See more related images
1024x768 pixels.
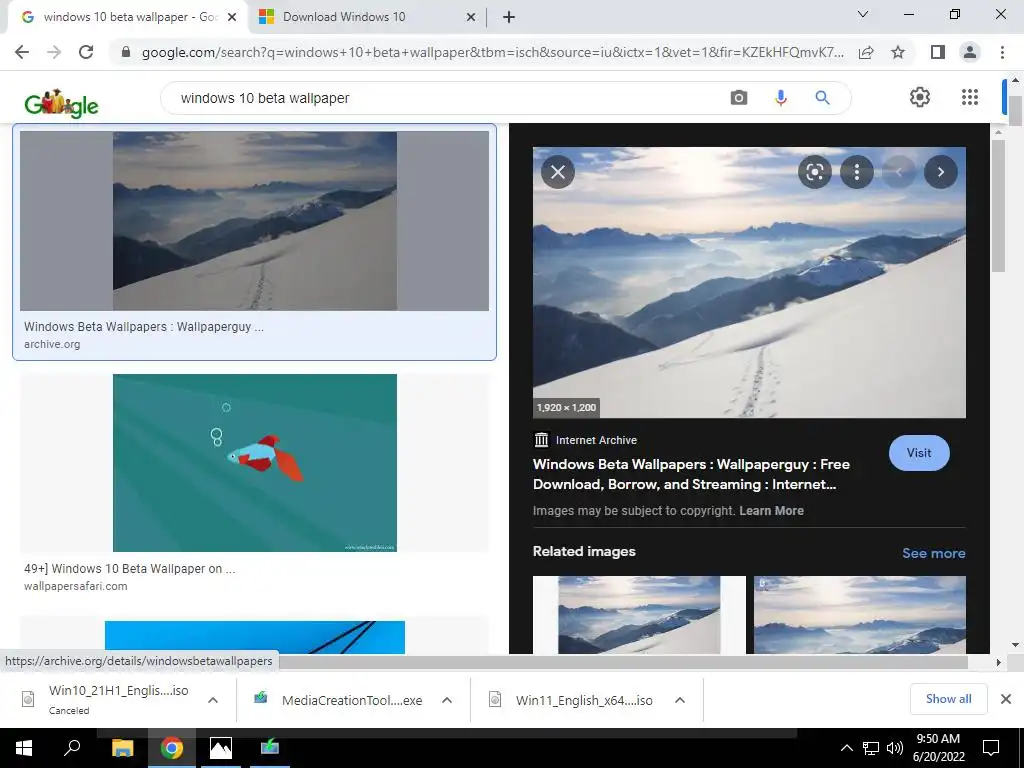pos(933,553)
